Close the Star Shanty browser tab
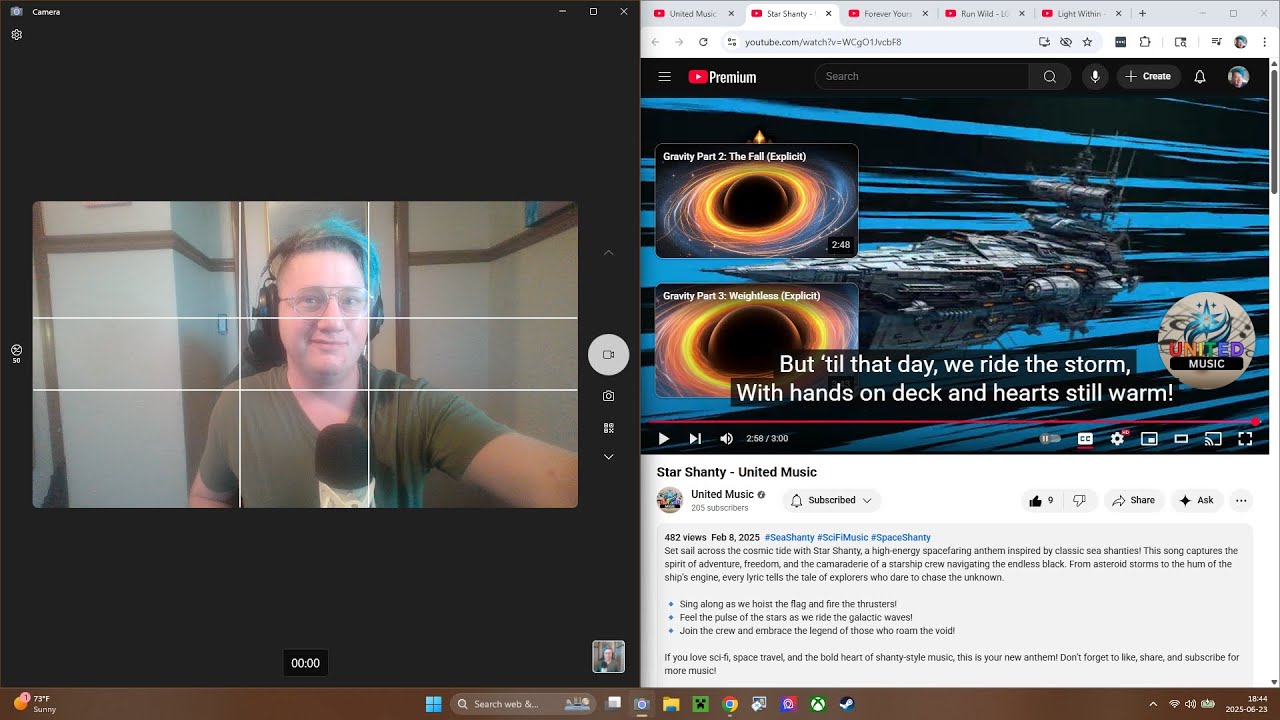This screenshot has width=1280, height=720. (x=828, y=14)
